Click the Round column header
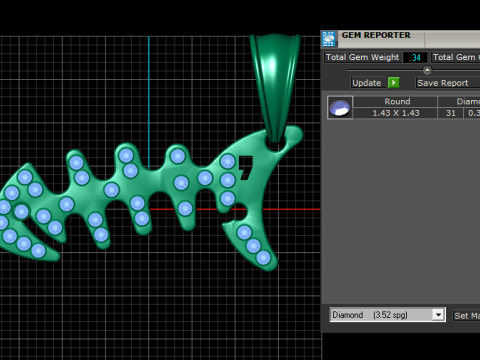480x360 pixels. 395,101
